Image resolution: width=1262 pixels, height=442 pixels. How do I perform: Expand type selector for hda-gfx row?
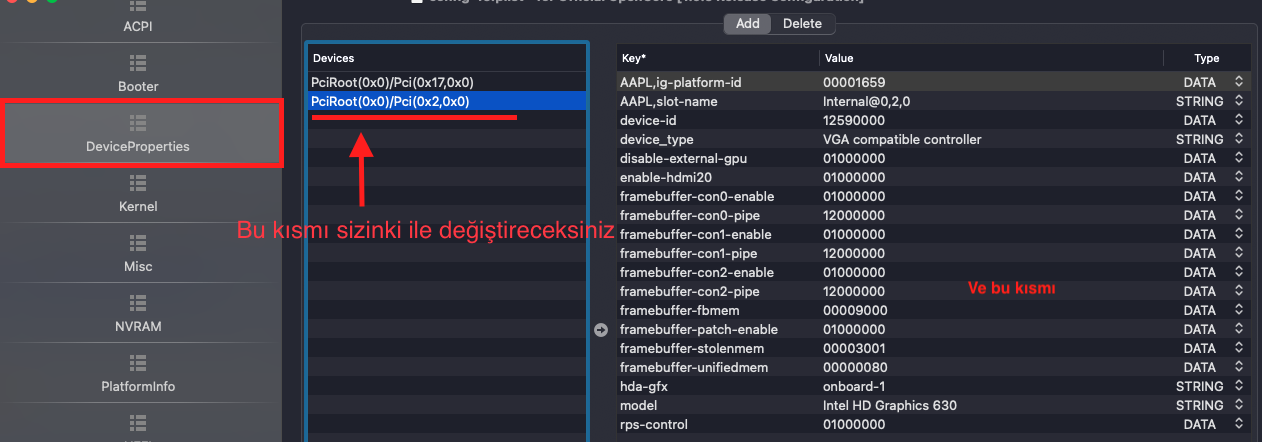click(x=1239, y=386)
